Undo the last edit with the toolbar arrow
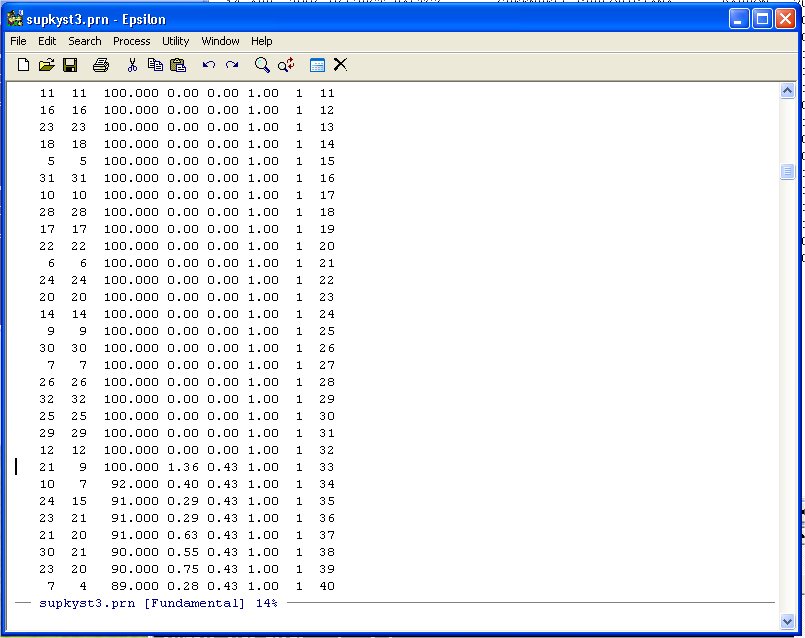Image resolution: width=805 pixels, height=638 pixels. (208, 65)
